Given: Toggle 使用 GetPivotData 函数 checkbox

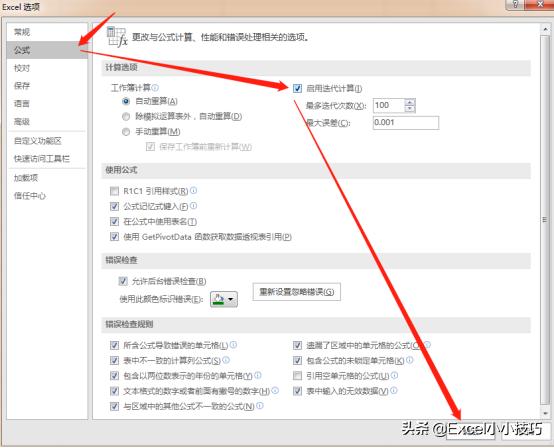Looking at the screenshot, I should click(114, 237).
